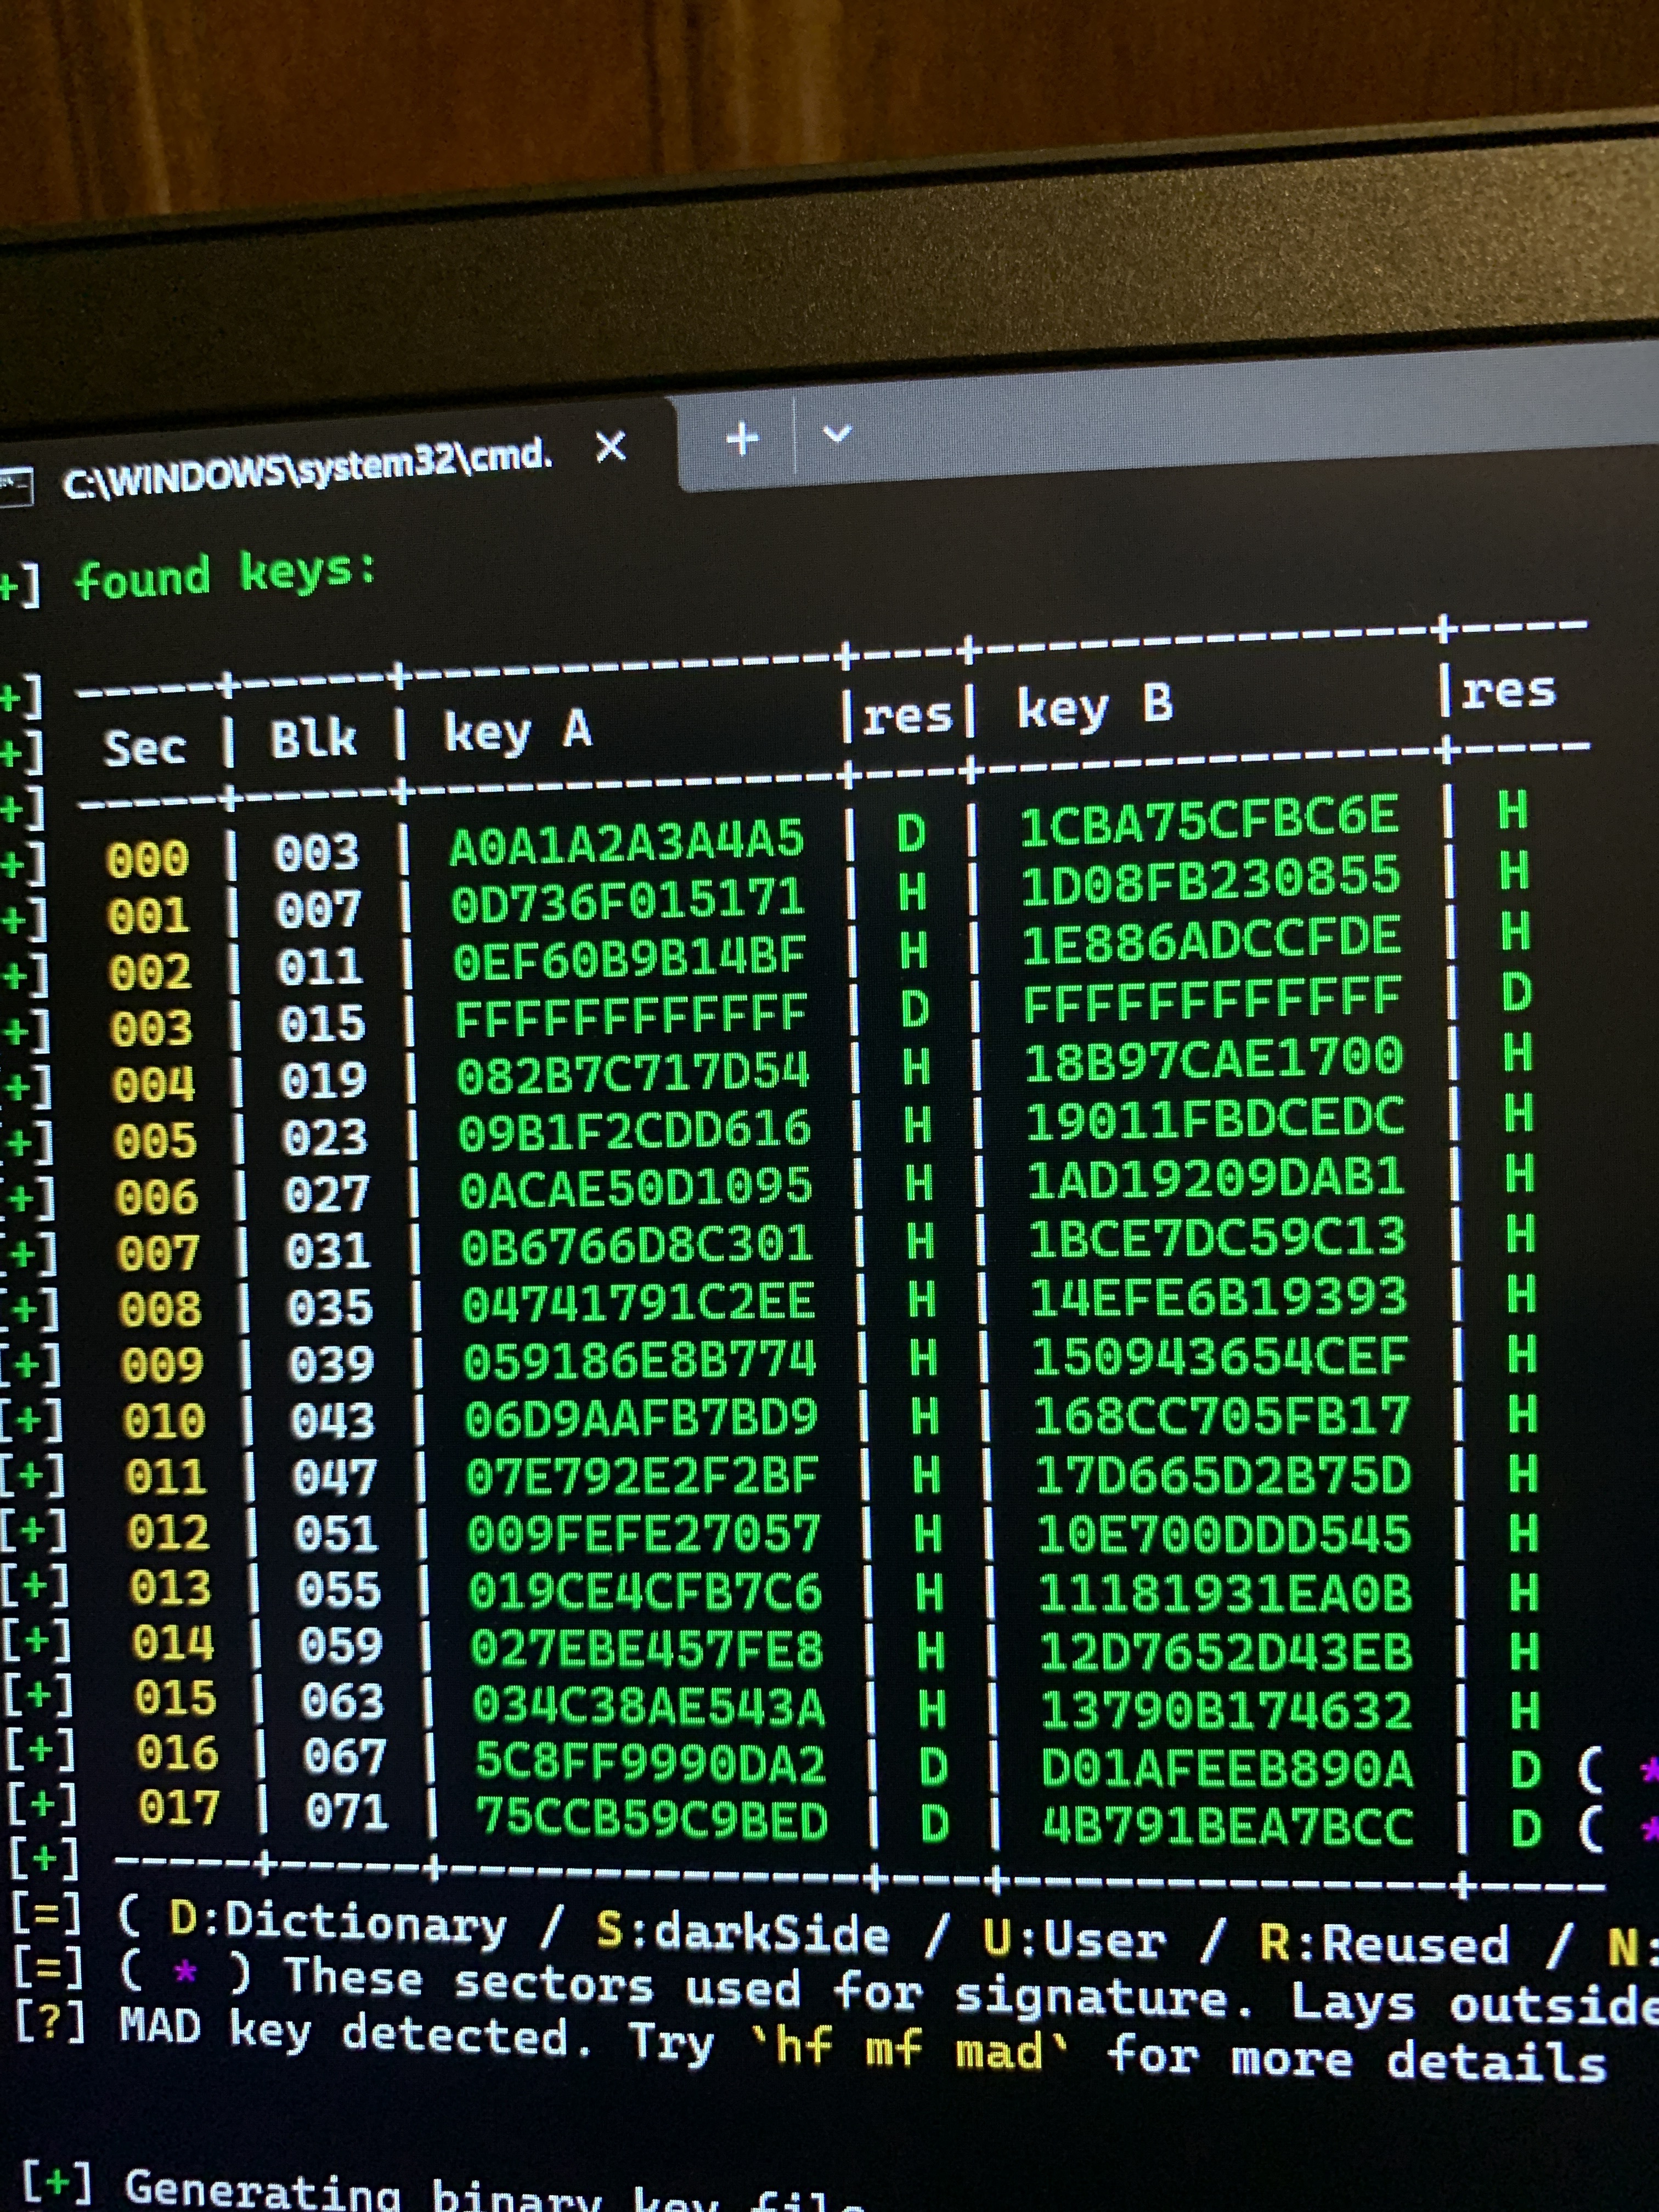Open a new terminal tab with plus
This screenshot has height=2212, width=1659.
click(742, 438)
